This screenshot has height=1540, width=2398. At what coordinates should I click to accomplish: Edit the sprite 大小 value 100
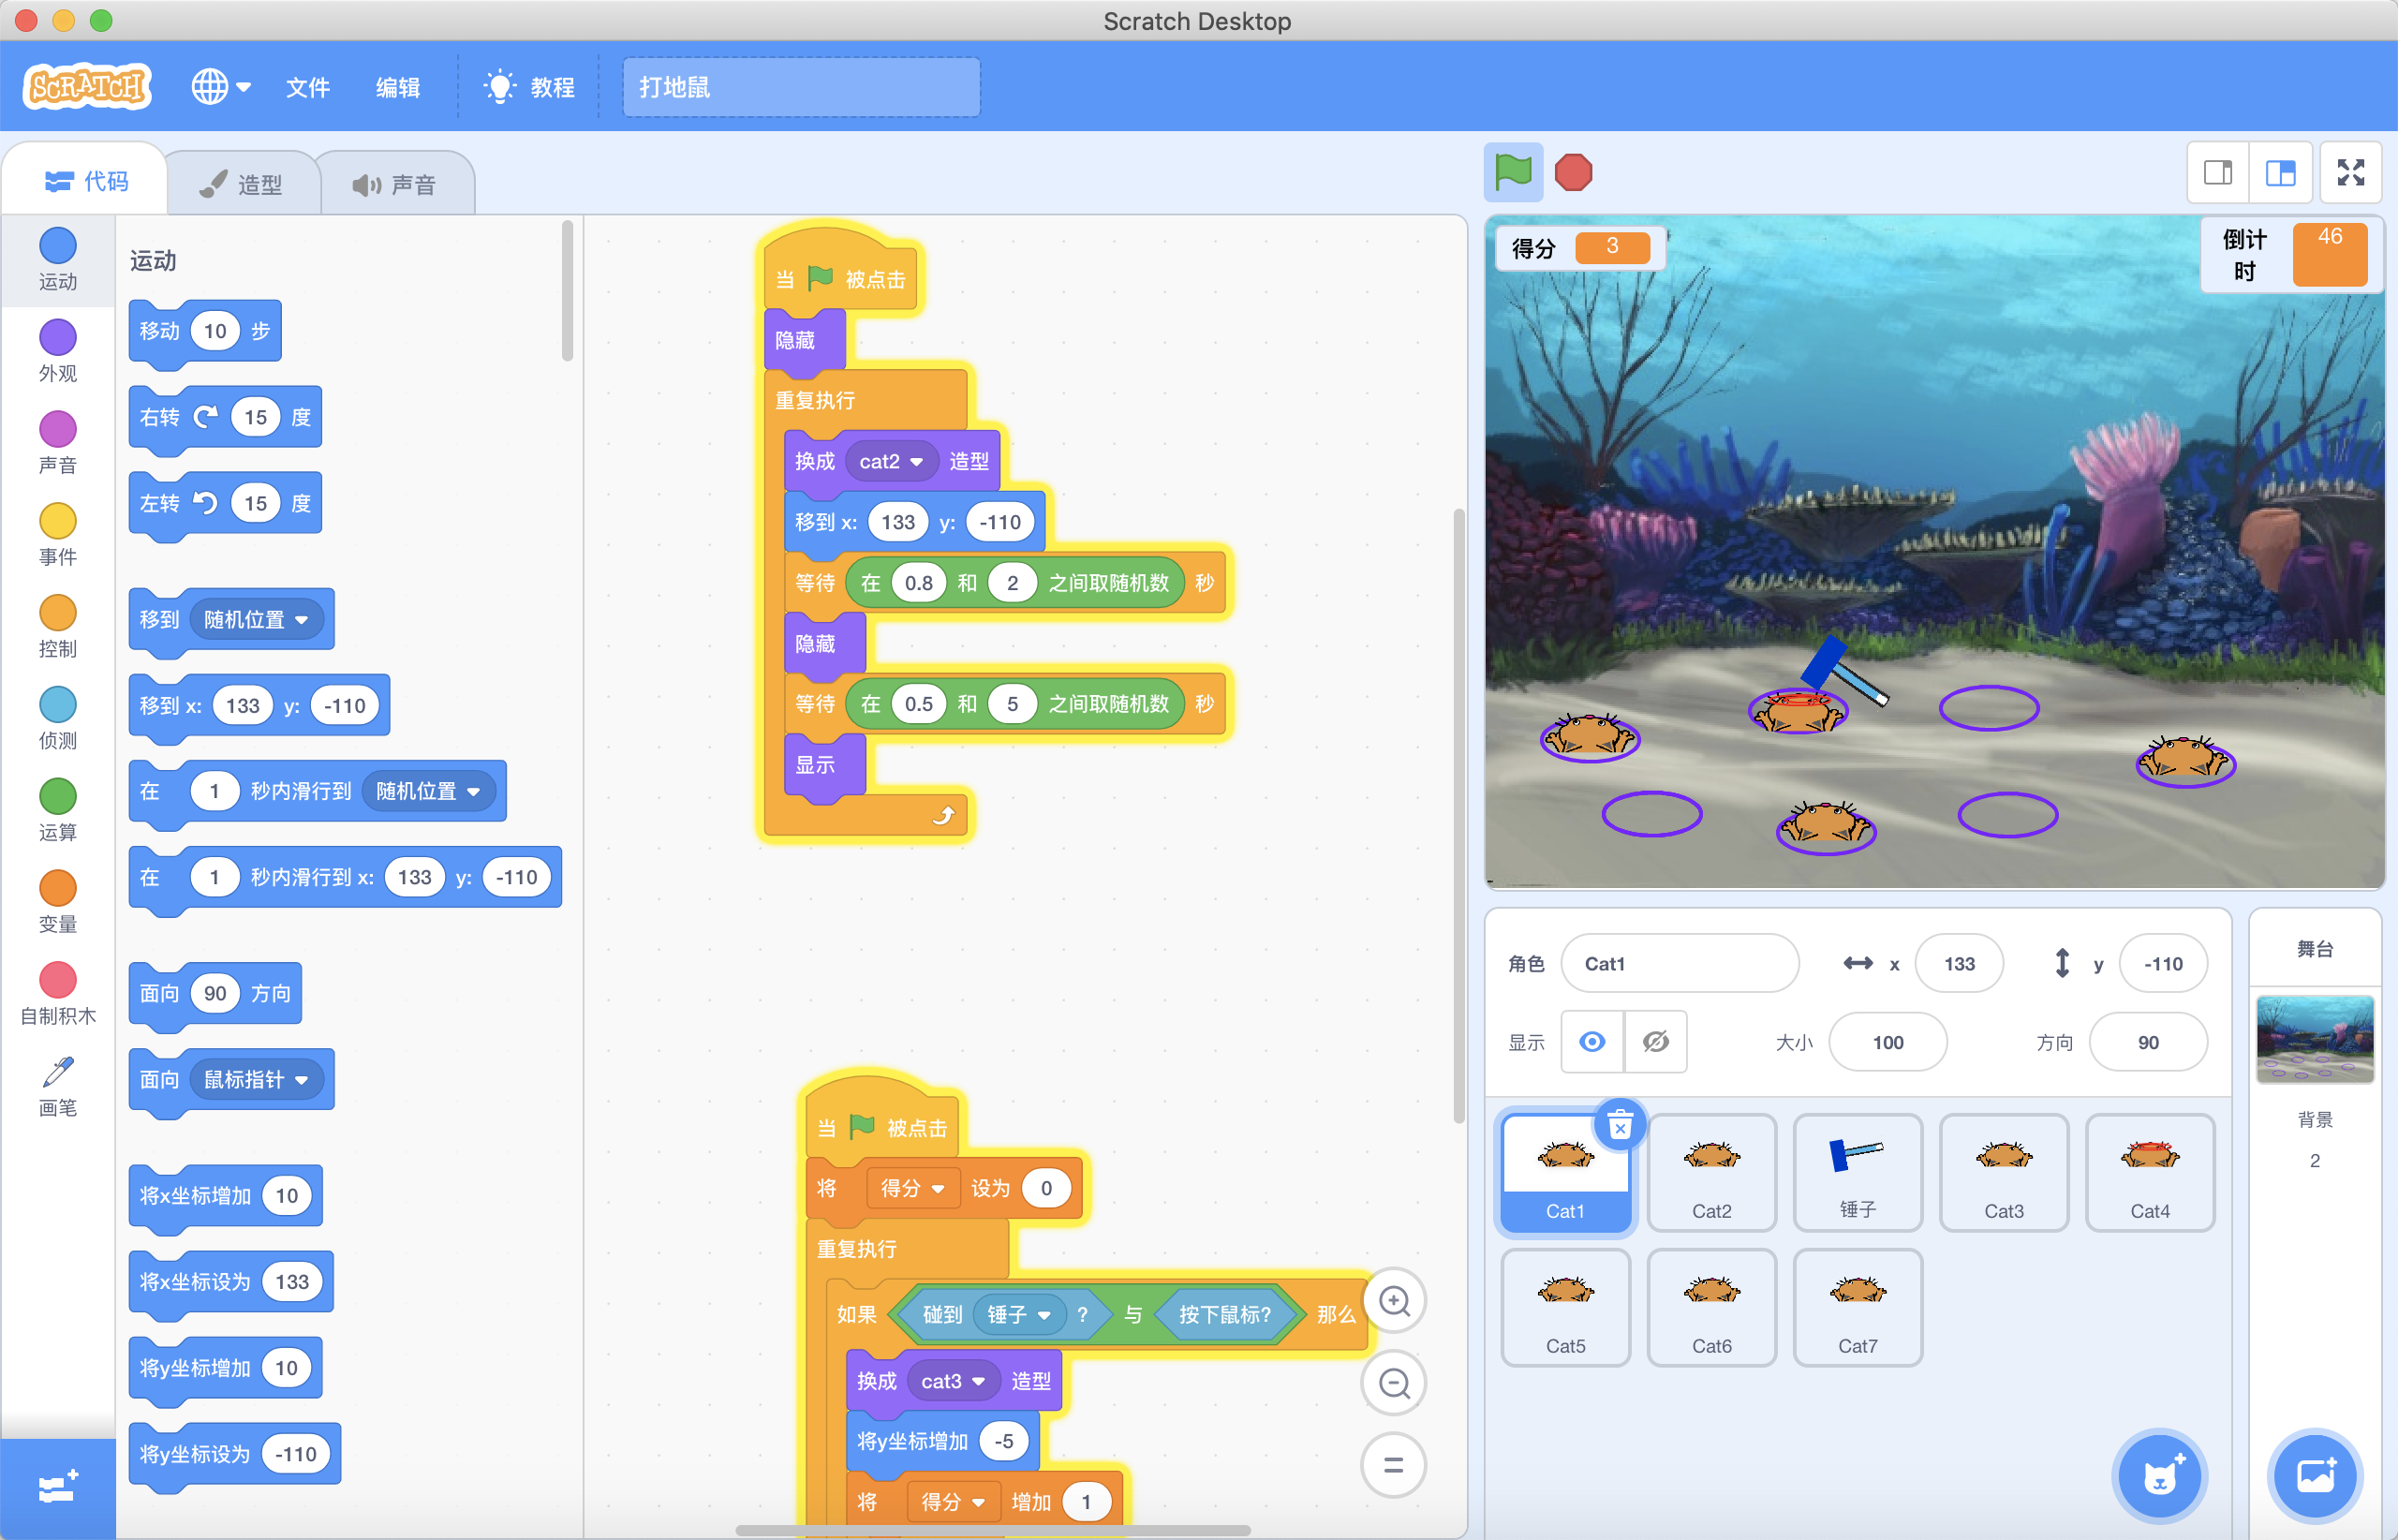coord(1887,1042)
